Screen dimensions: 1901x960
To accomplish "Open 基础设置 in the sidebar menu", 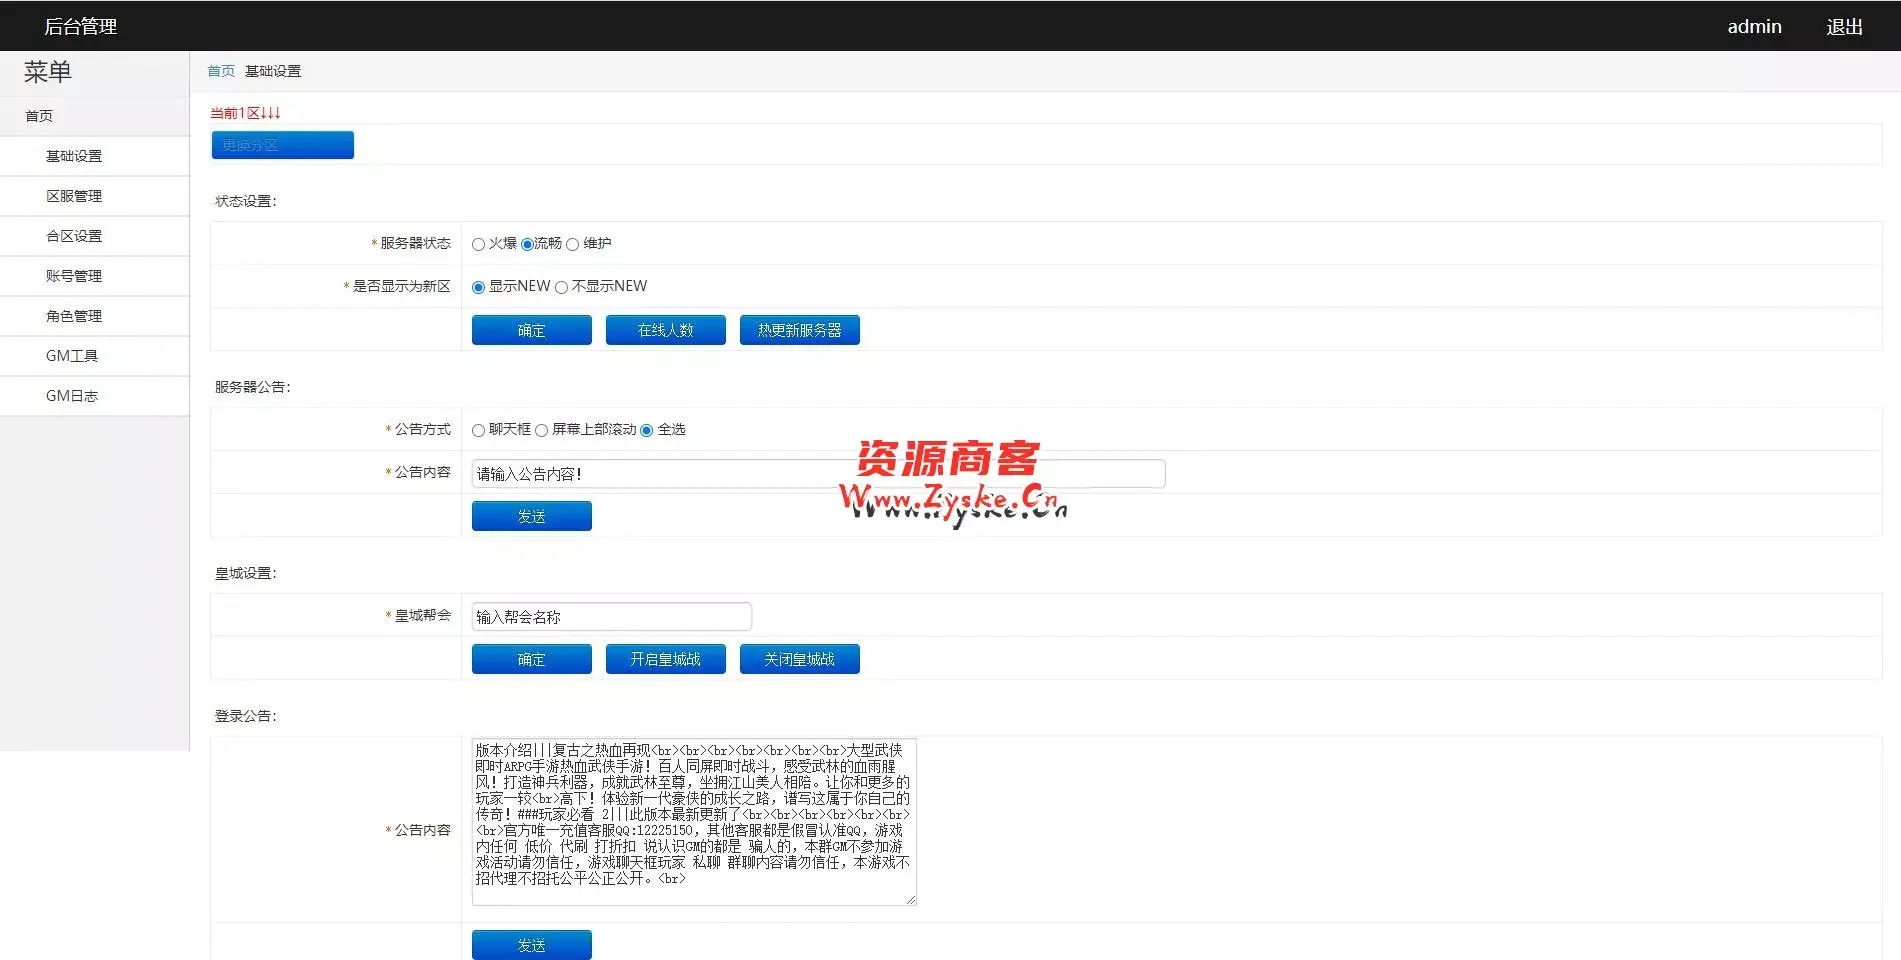I will pos(94,156).
